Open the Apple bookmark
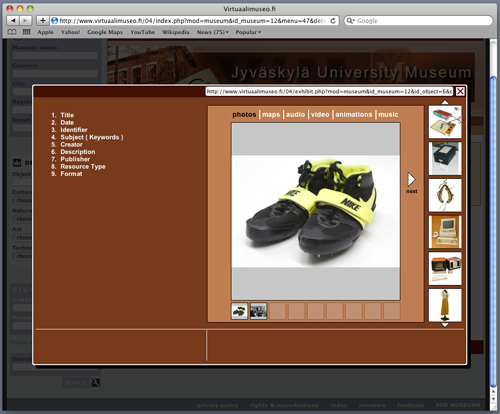 pyautogui.click(x=45, y=32)
